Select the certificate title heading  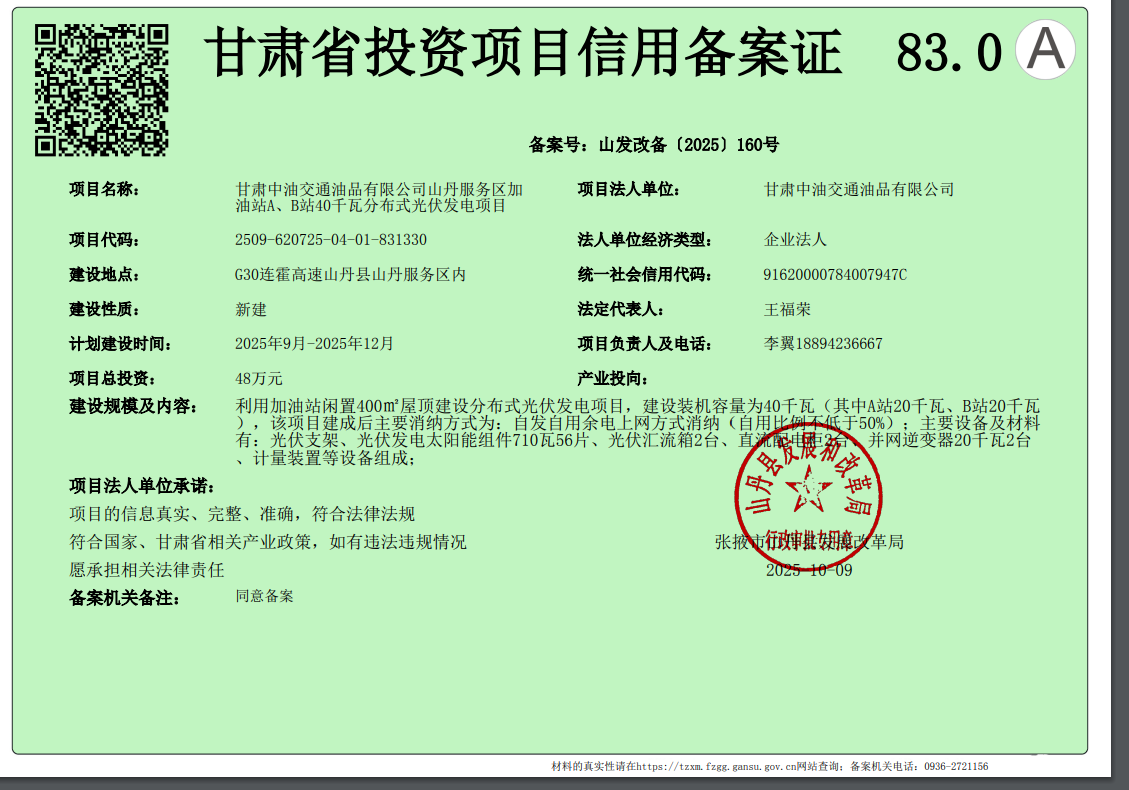point(523,53)
